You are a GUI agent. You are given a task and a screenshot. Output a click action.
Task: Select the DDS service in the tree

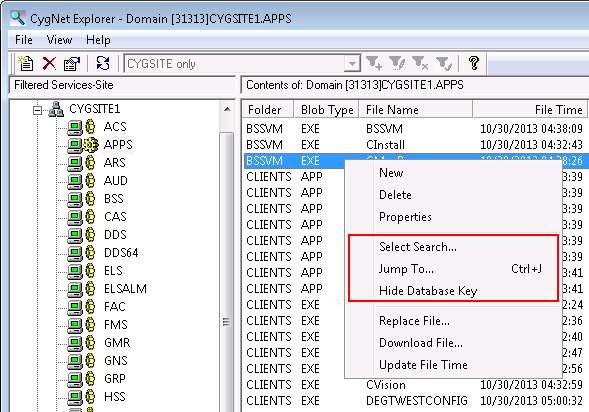(x=115, y=235)
